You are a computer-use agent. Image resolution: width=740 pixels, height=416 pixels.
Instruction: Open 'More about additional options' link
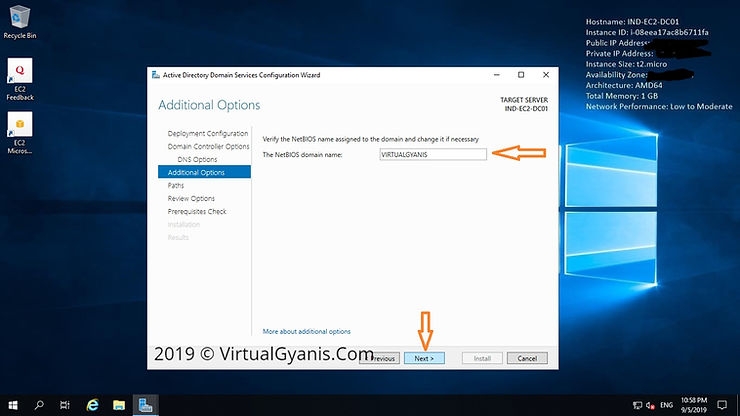point(306,331)
